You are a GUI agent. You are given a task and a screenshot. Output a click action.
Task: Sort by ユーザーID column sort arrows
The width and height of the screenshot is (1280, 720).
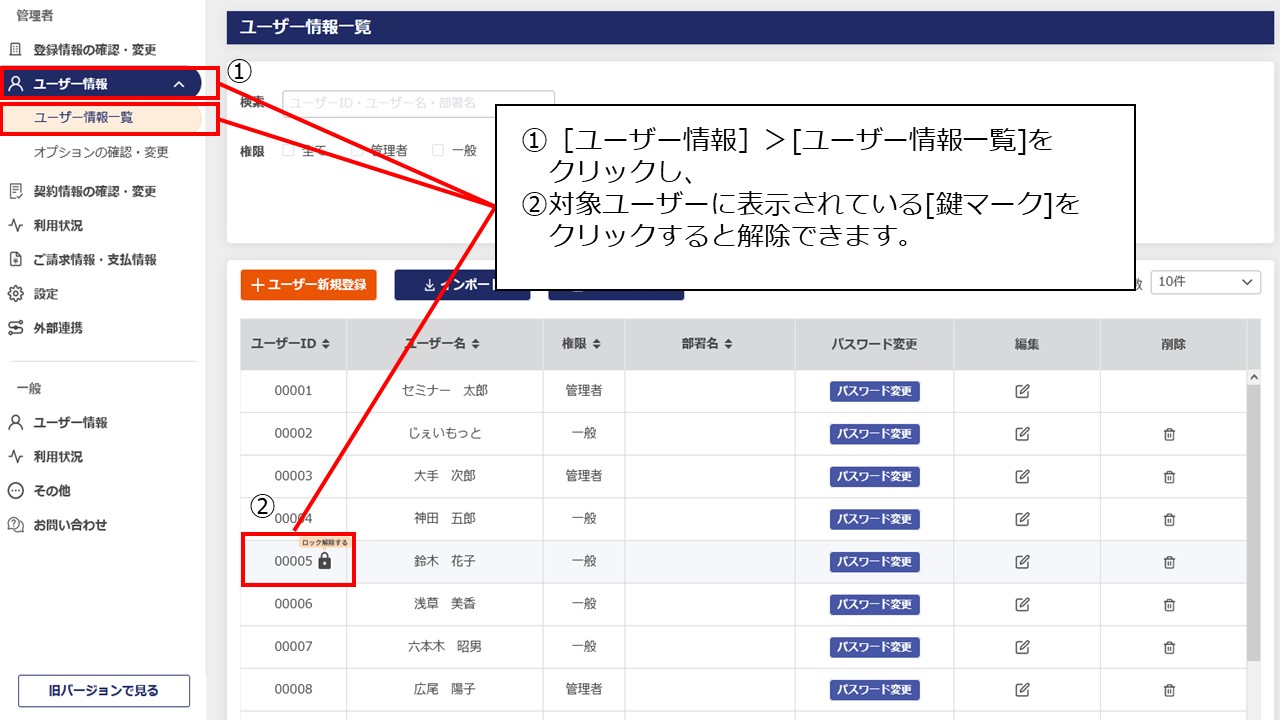pos(326,344)
